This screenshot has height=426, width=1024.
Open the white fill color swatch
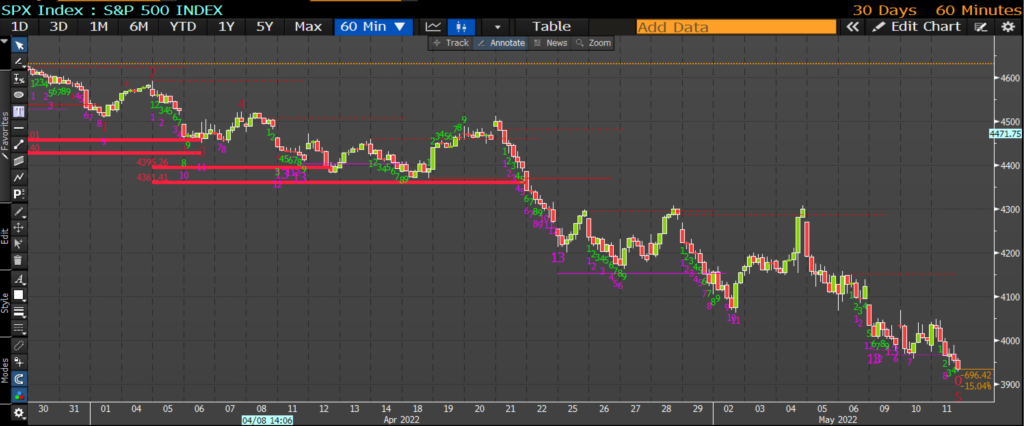click(19, 295)
